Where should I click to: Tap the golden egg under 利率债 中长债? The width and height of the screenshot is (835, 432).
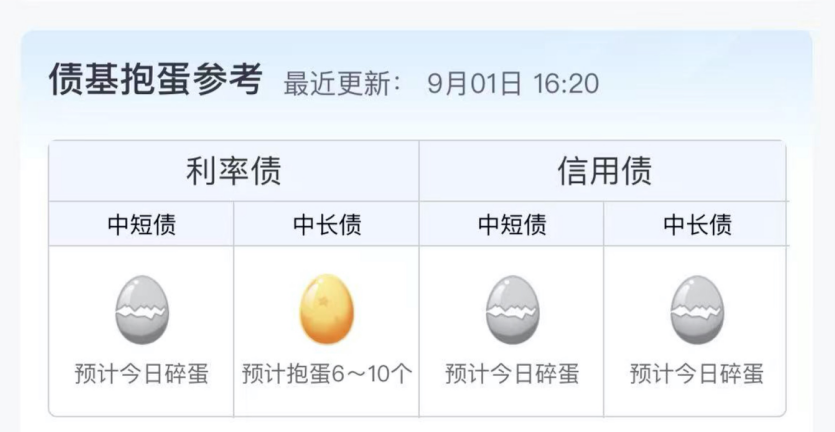click(x=326, y=309)
